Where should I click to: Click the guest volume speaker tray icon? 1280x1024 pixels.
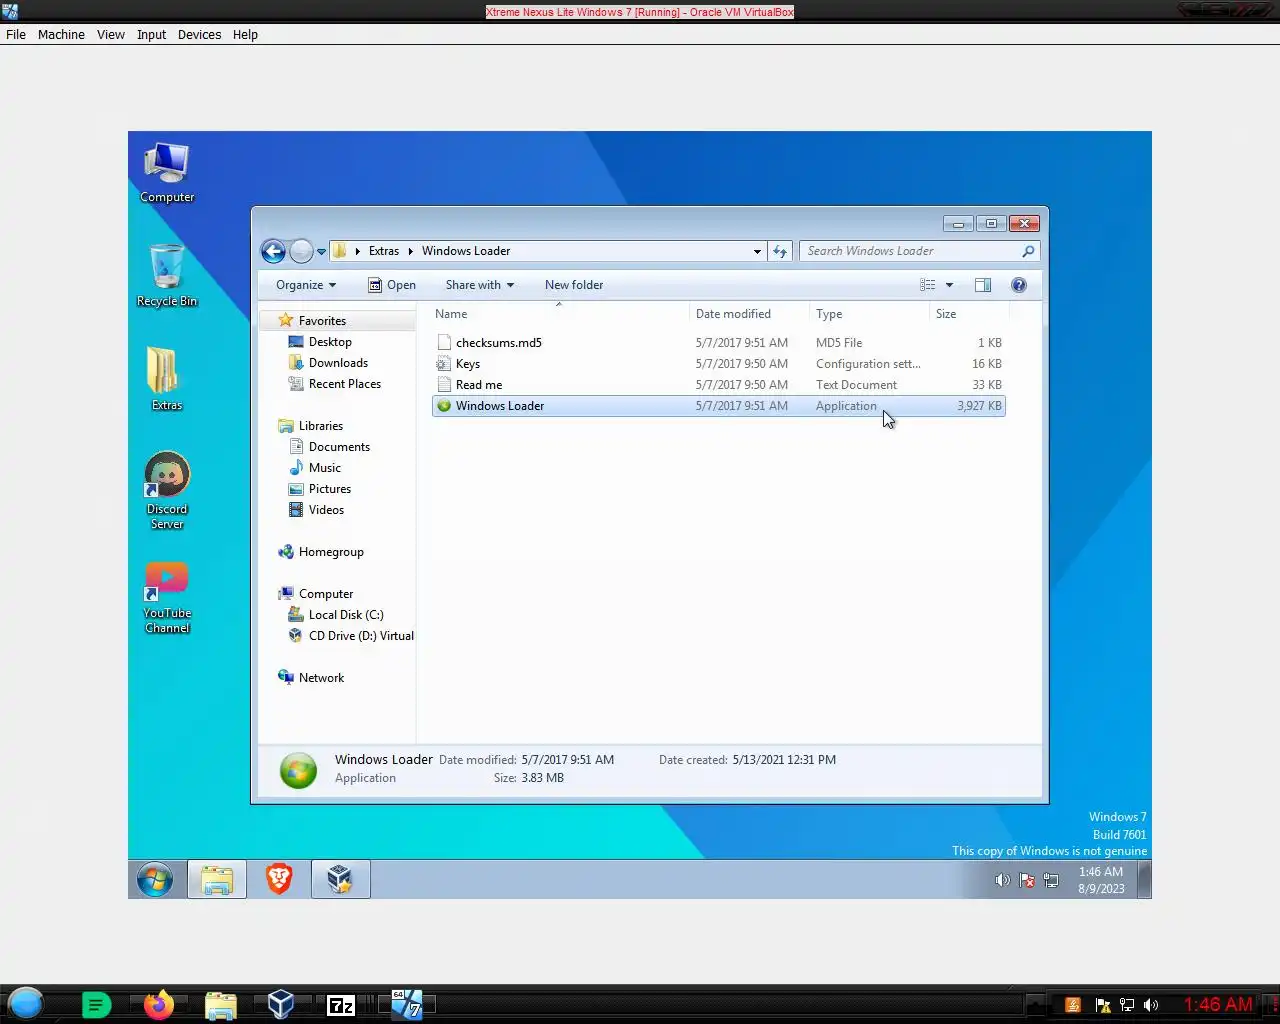[1002, 880]
